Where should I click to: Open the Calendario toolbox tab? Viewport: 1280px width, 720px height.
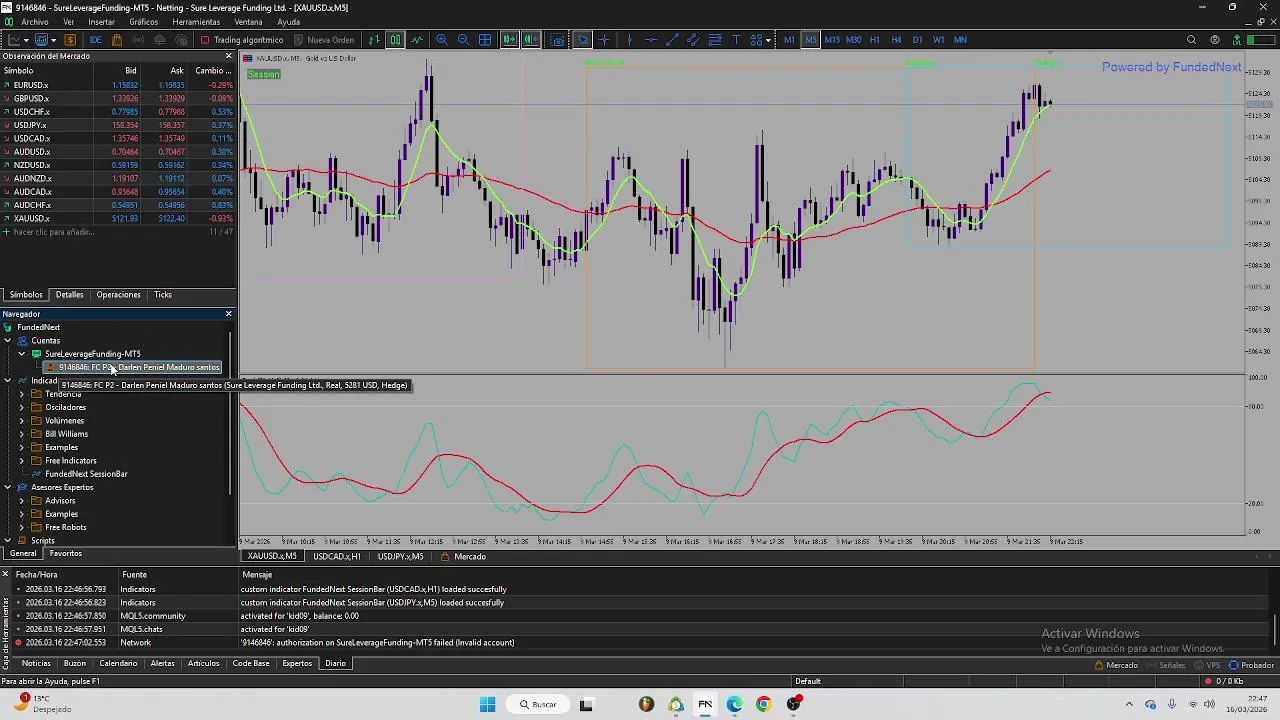click(x=118, y=664)
